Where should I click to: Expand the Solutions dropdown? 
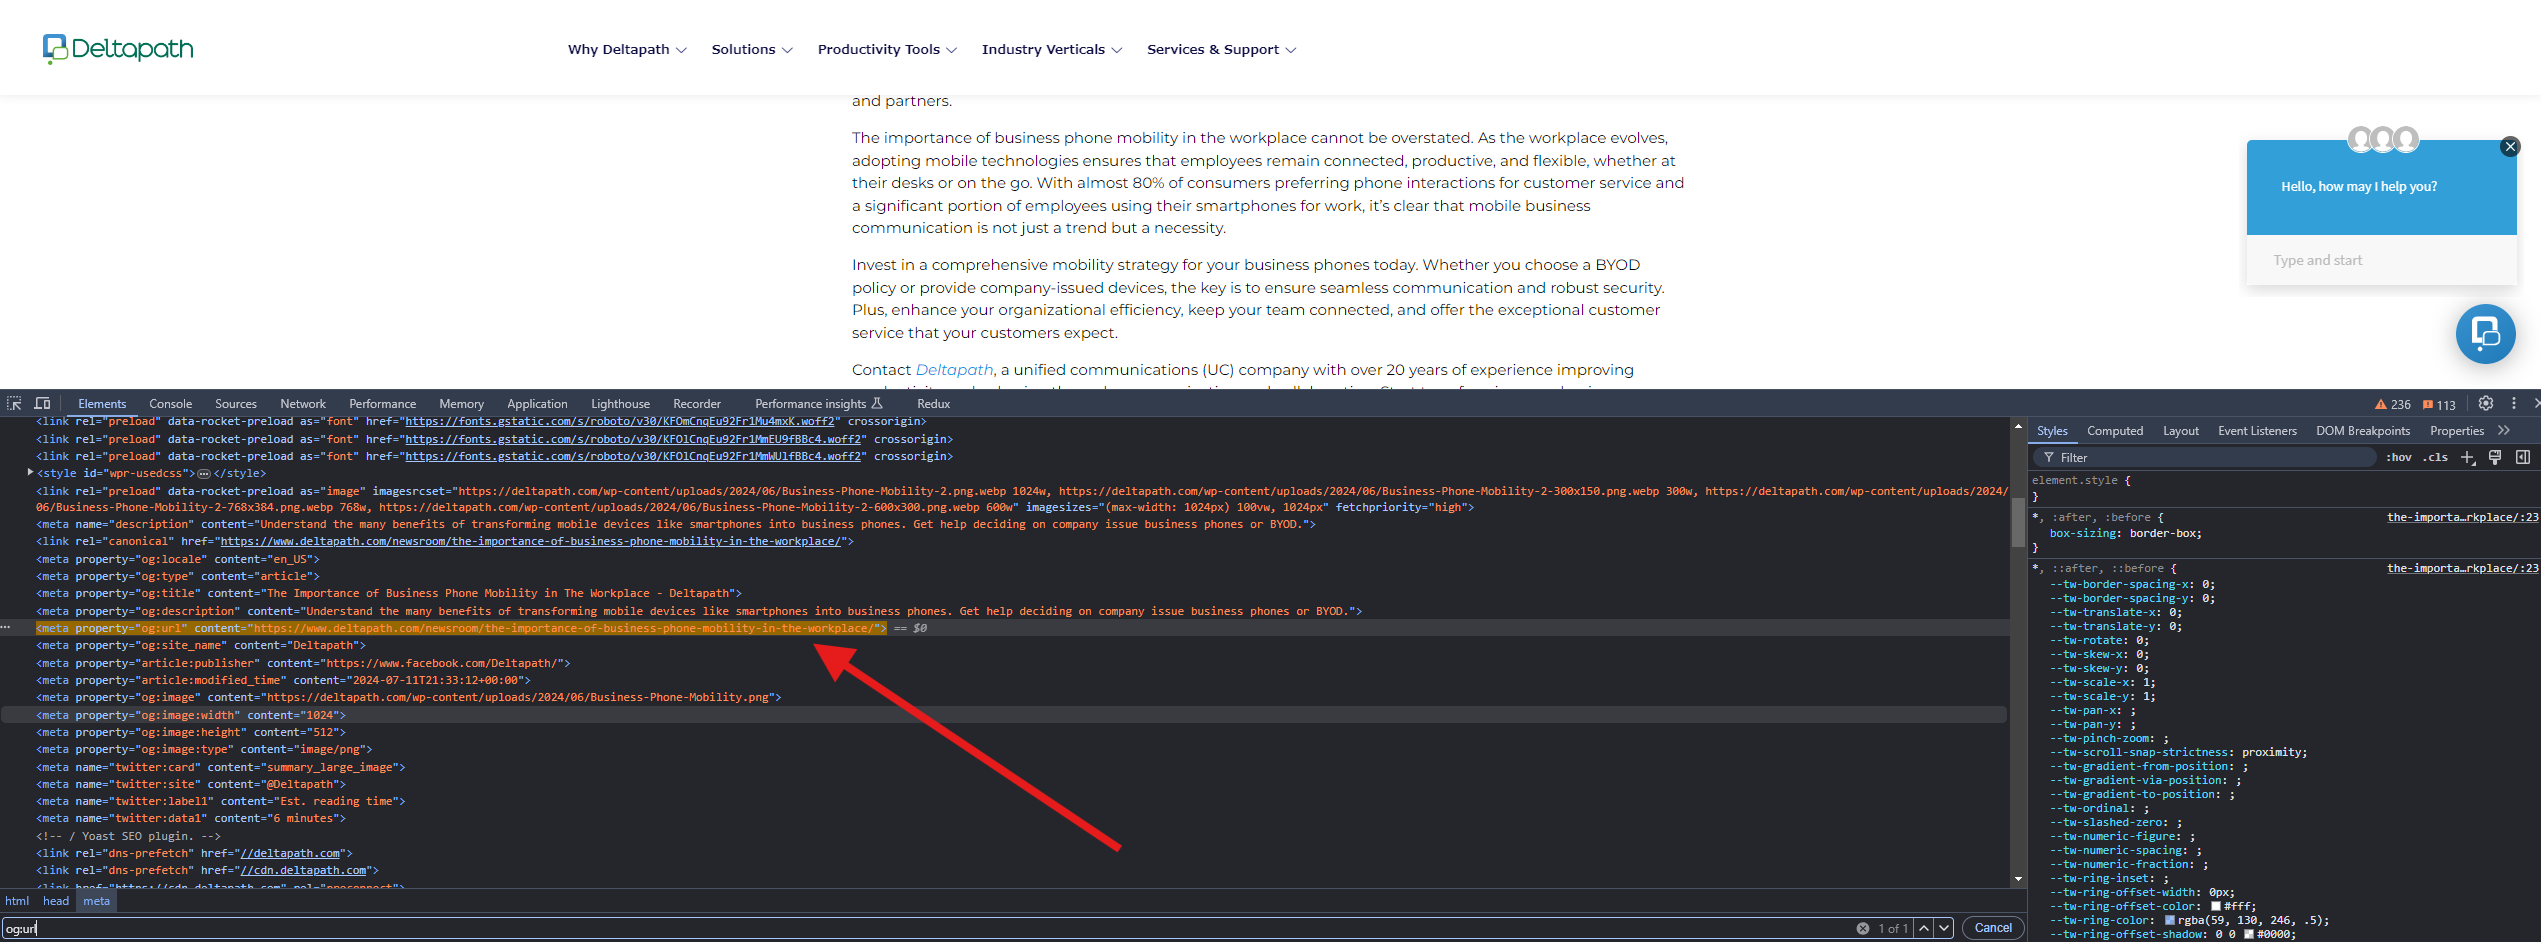(752, 49)
